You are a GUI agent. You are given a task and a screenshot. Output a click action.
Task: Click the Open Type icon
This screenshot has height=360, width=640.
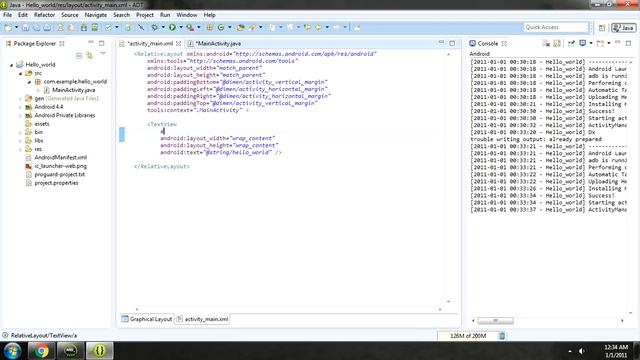241,27
